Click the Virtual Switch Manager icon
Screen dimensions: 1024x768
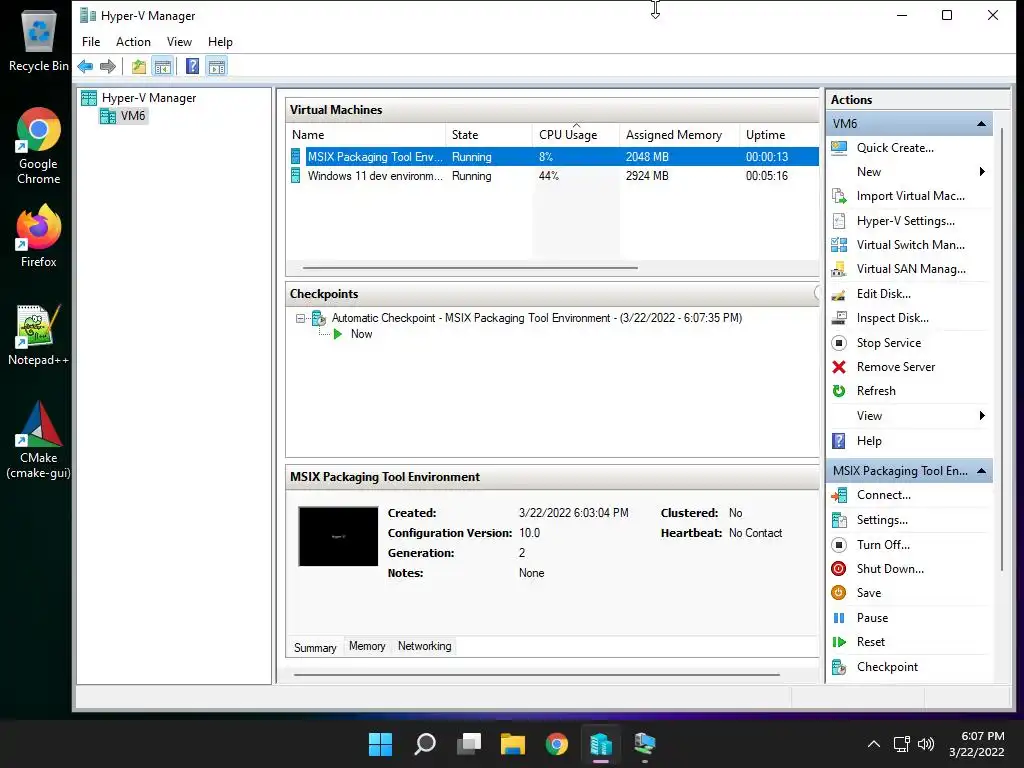(x=839, y=245)
